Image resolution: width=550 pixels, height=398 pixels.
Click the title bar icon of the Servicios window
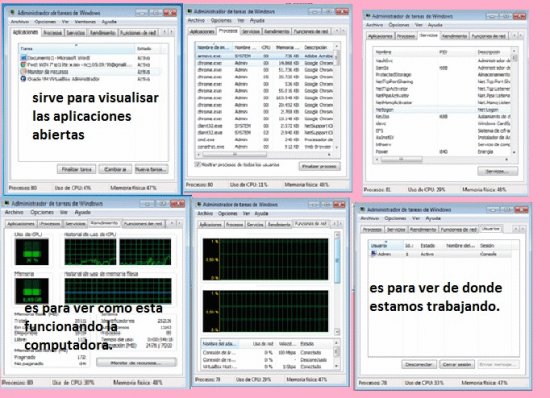368,16
